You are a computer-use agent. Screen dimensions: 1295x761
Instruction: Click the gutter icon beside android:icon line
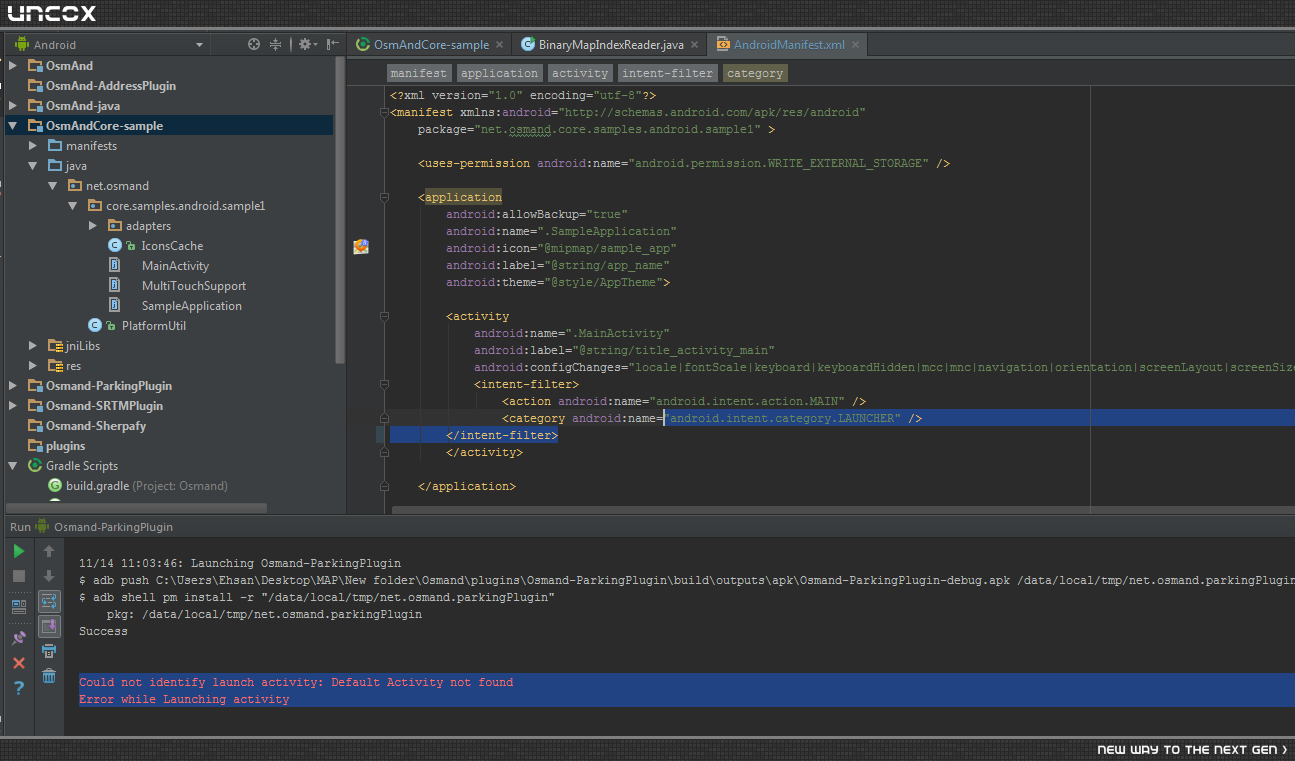[361, 247]
